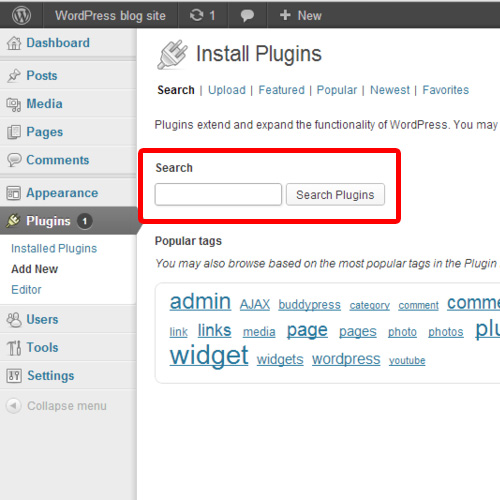Viewport: 500px width, 500px height.
Task: Open the Appearance icon in sidebar
Action: (x=14, y=193)
